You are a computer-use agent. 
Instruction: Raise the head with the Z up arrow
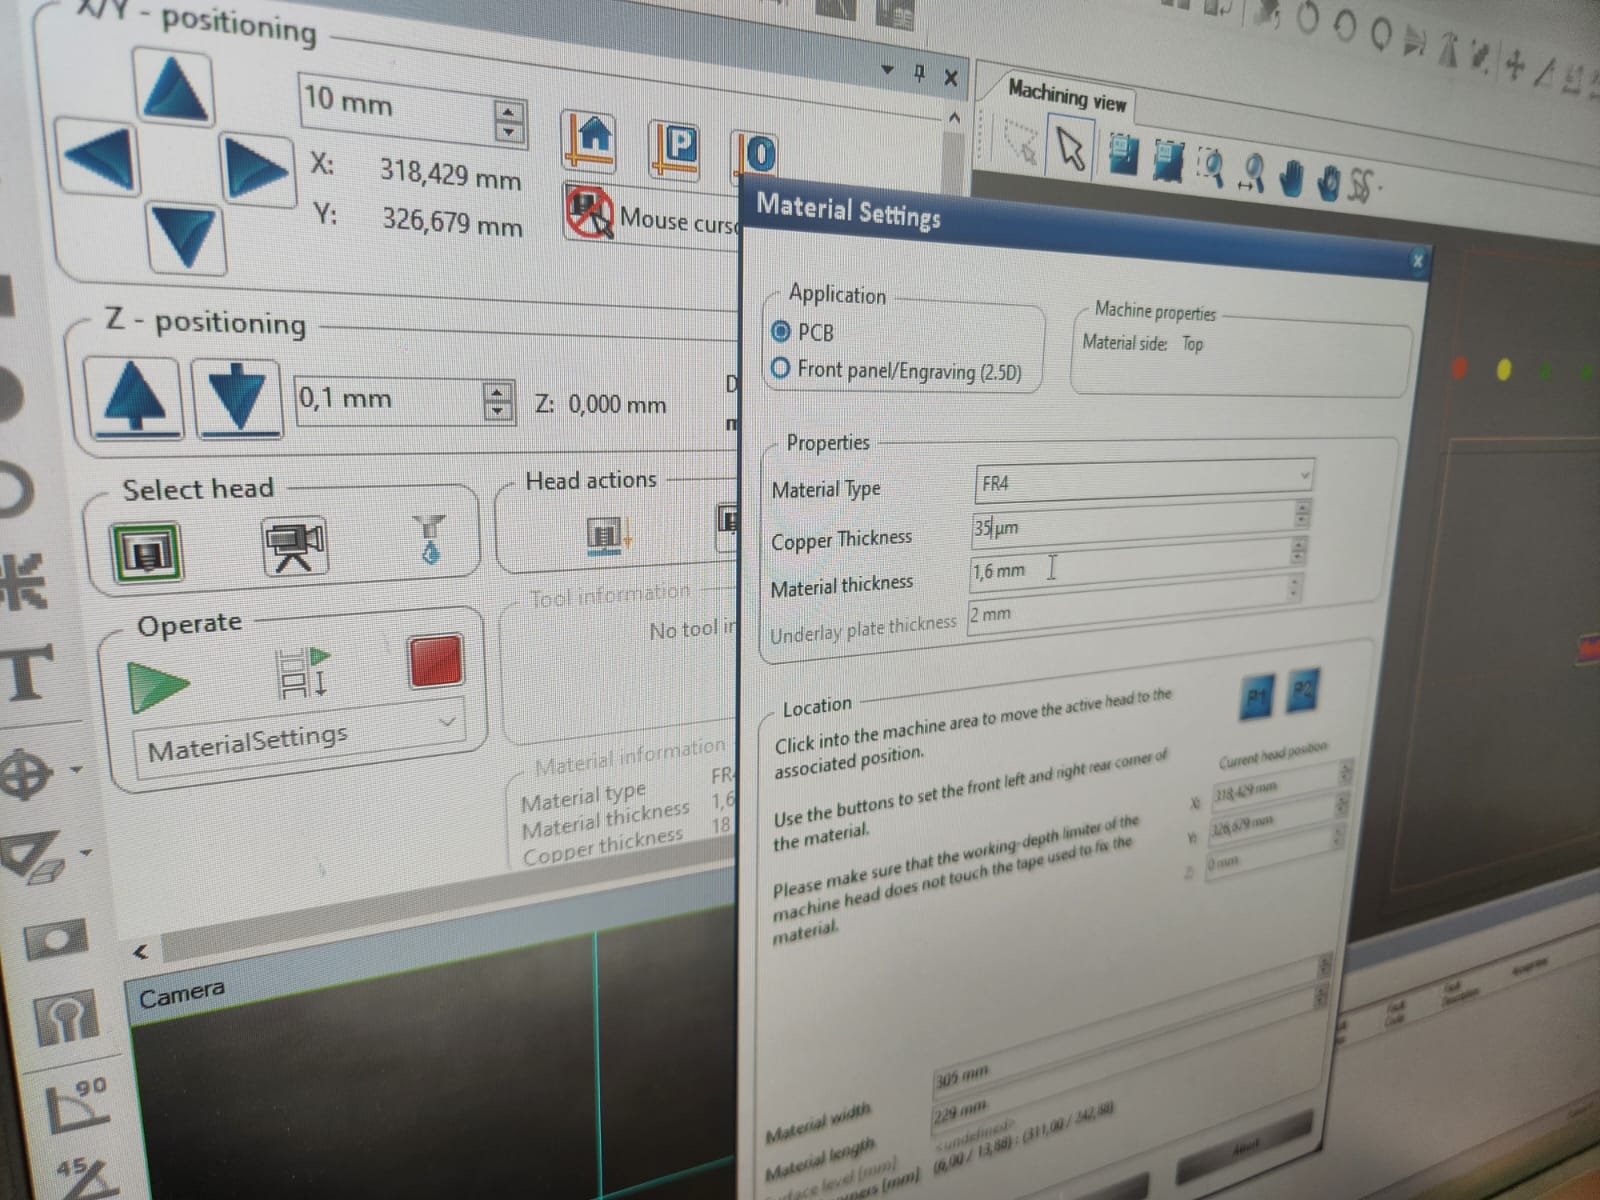[136, 398]
